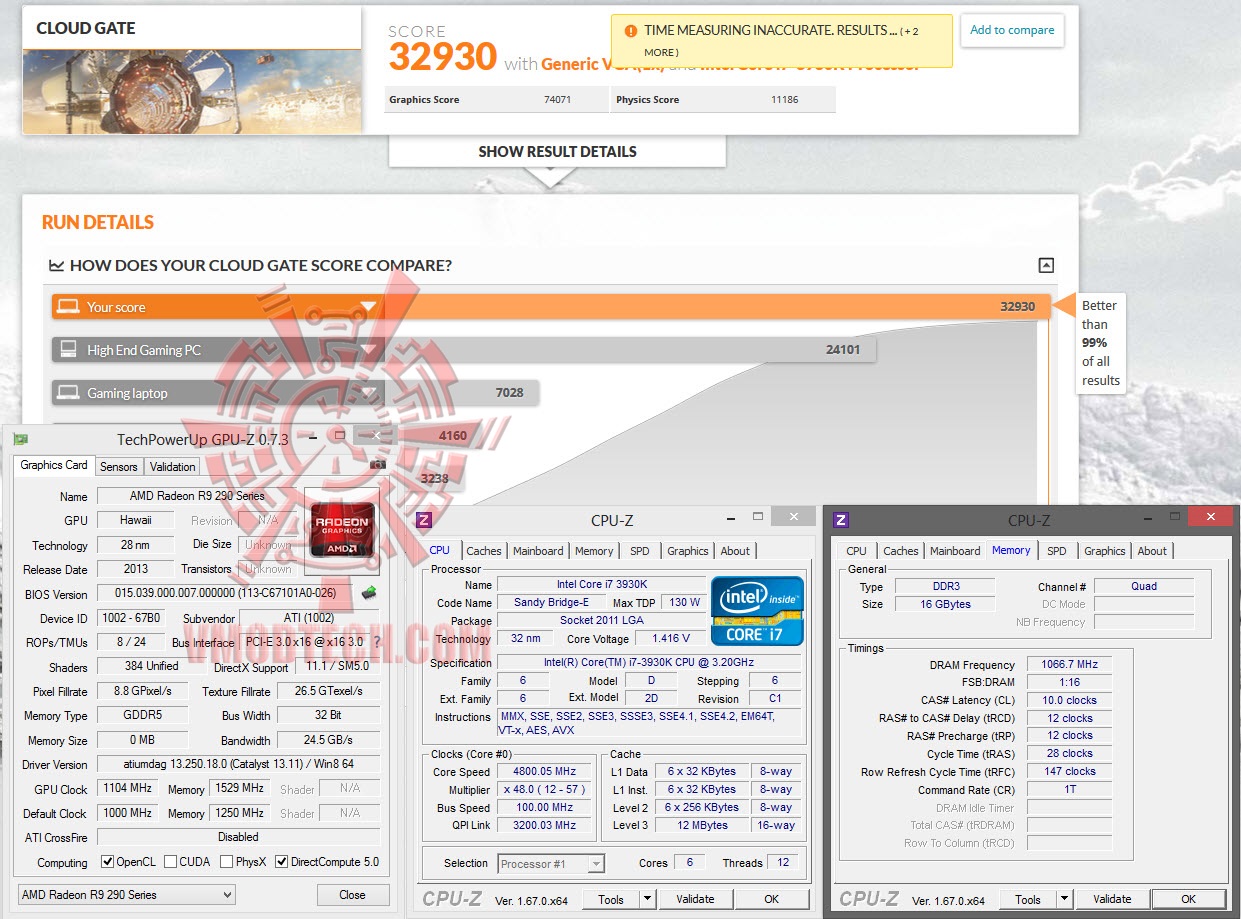Switch to the Validation tab in GPU-Z
Screen dimensions: 1241x919
pos(173,467)
